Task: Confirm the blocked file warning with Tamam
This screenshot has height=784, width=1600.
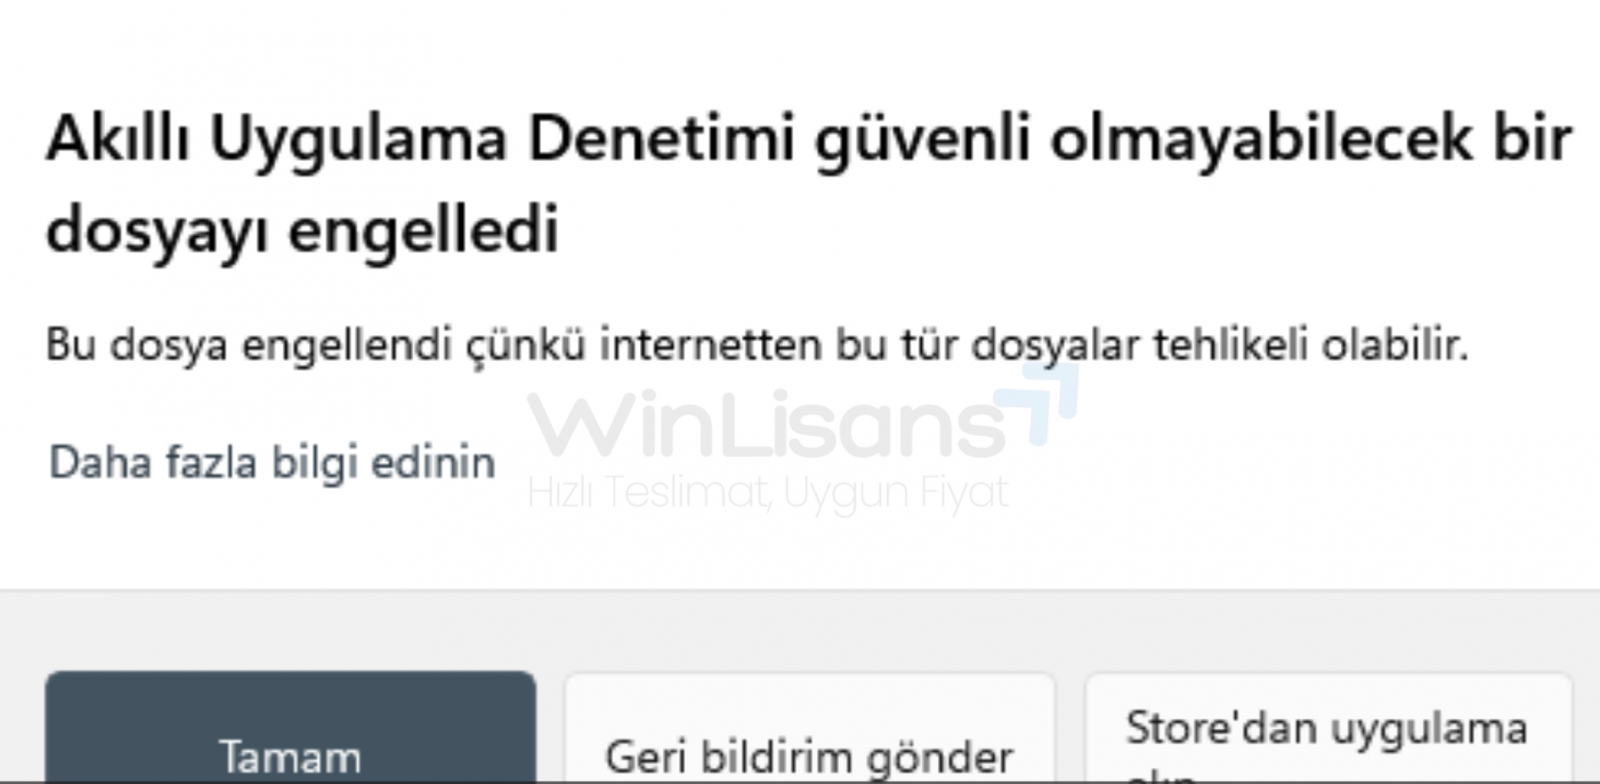Action: (290, 727)
